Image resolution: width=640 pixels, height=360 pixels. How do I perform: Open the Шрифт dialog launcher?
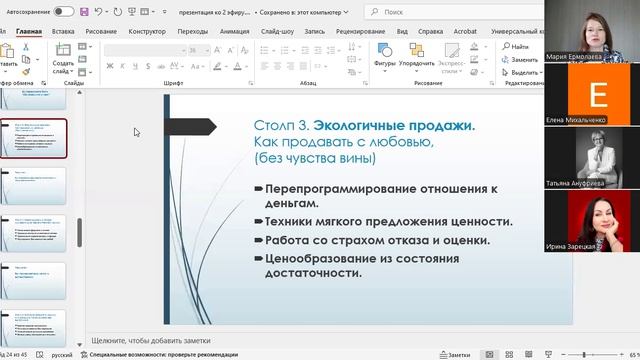coord(251,83)
